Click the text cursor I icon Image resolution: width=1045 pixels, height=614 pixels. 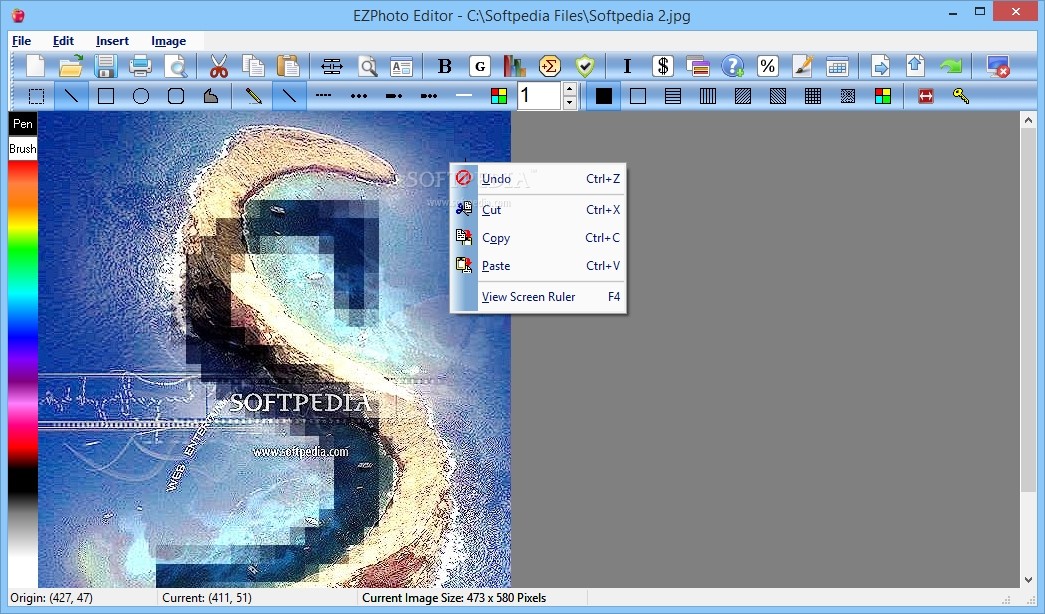point(627,66)
